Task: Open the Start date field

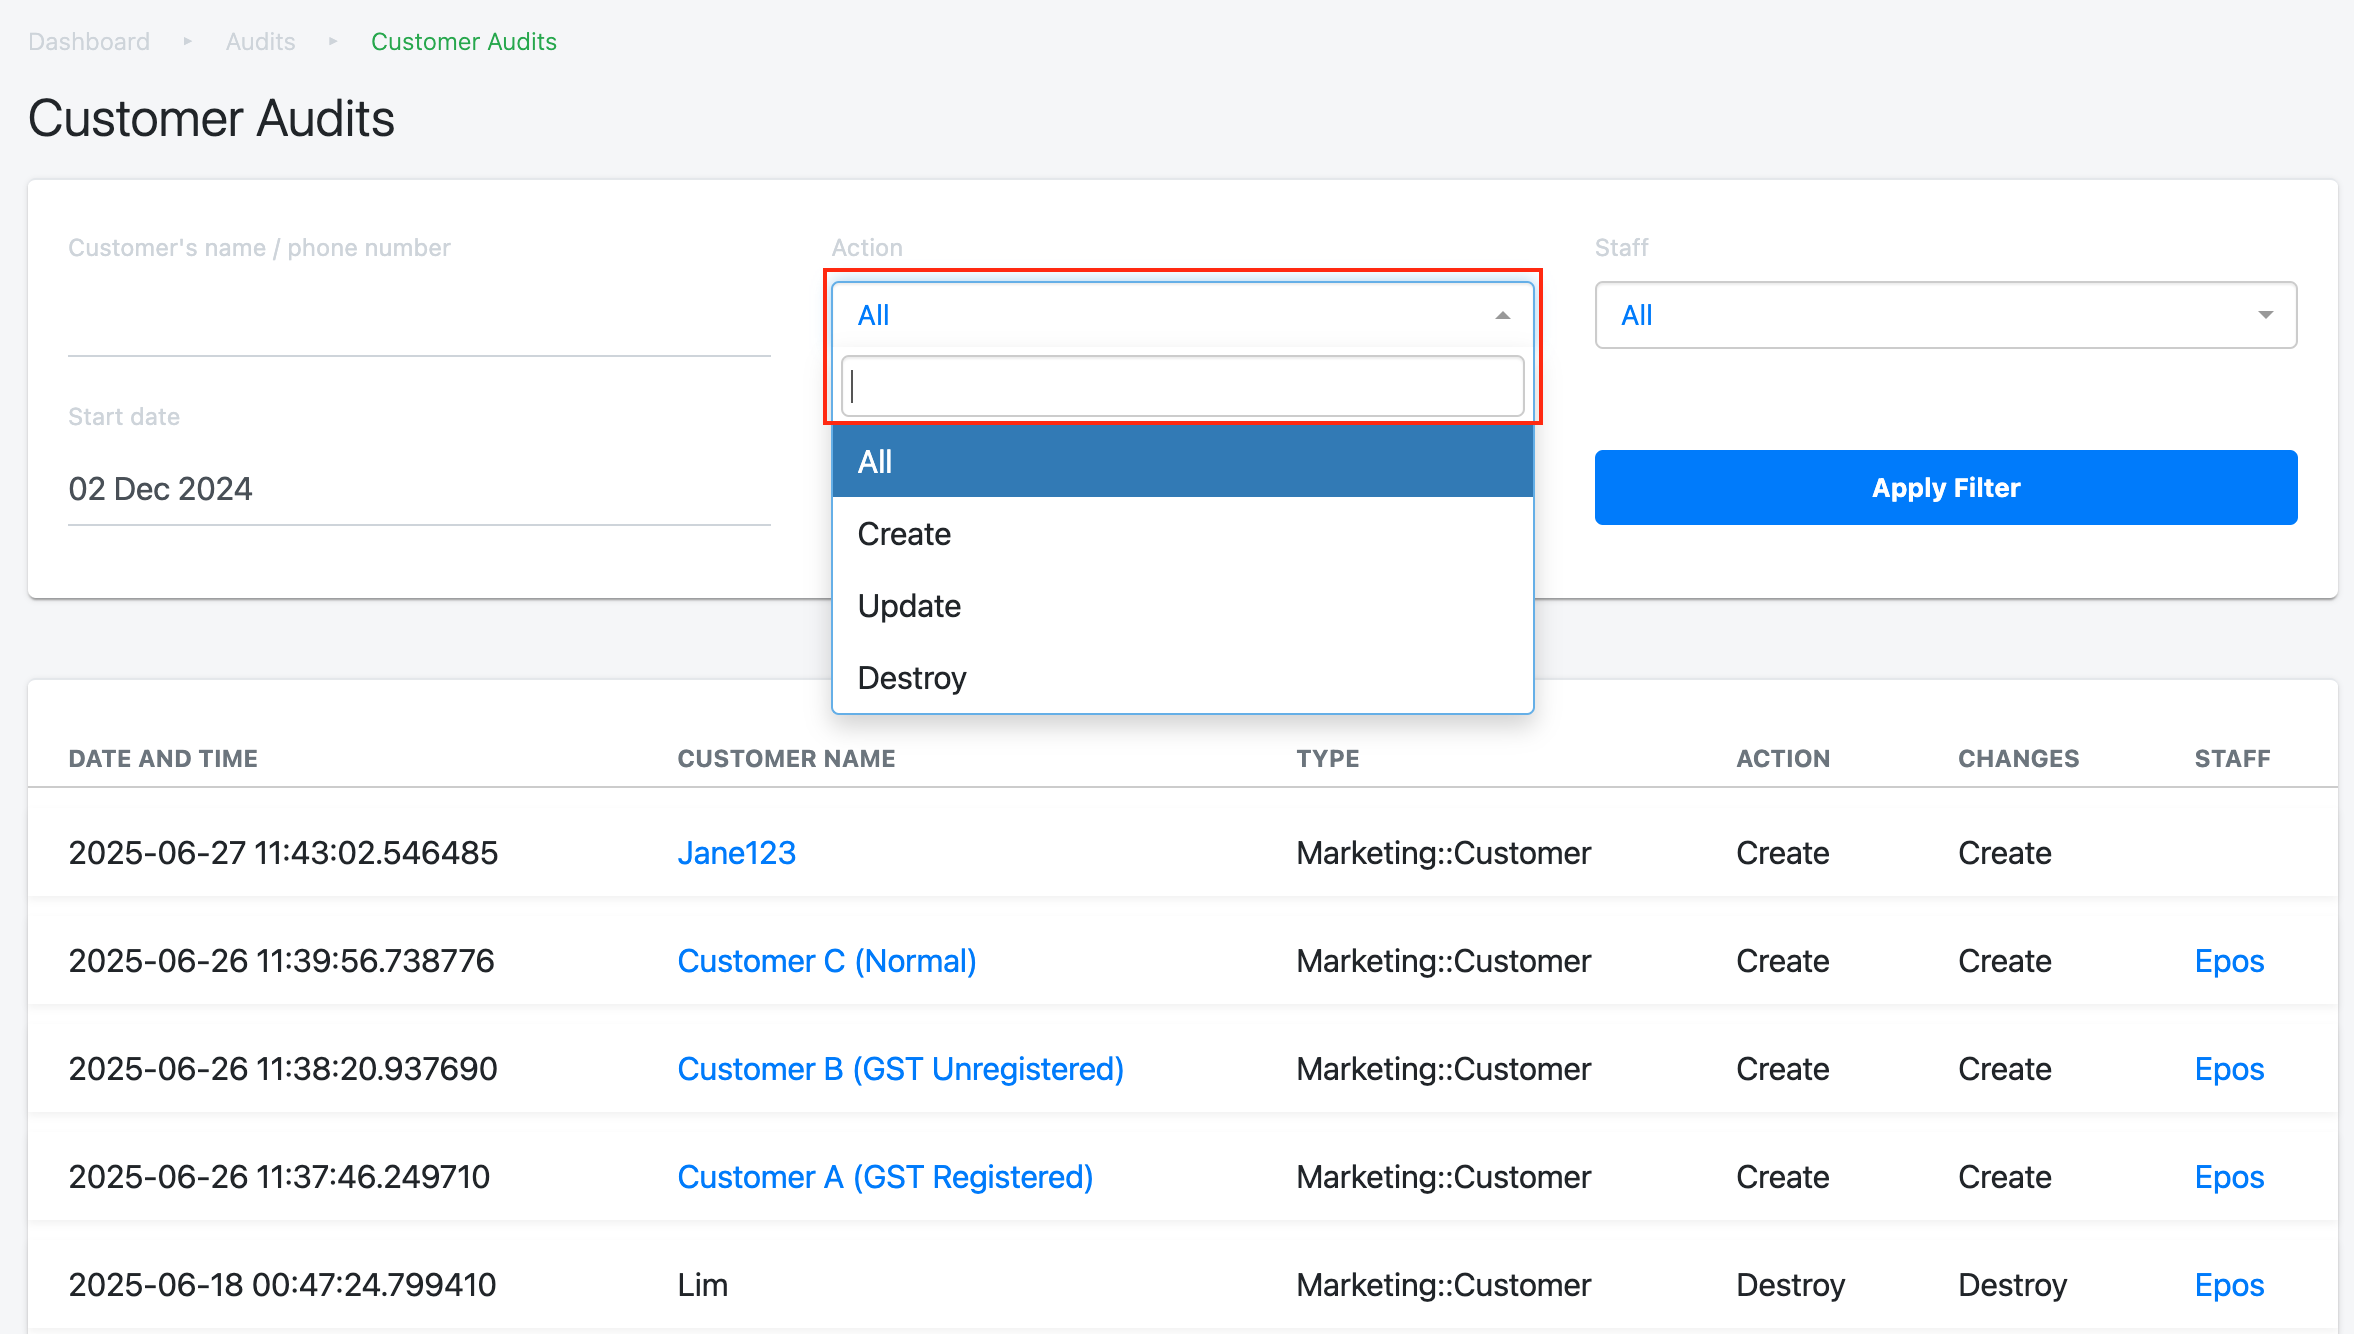Action: (418, 489)
